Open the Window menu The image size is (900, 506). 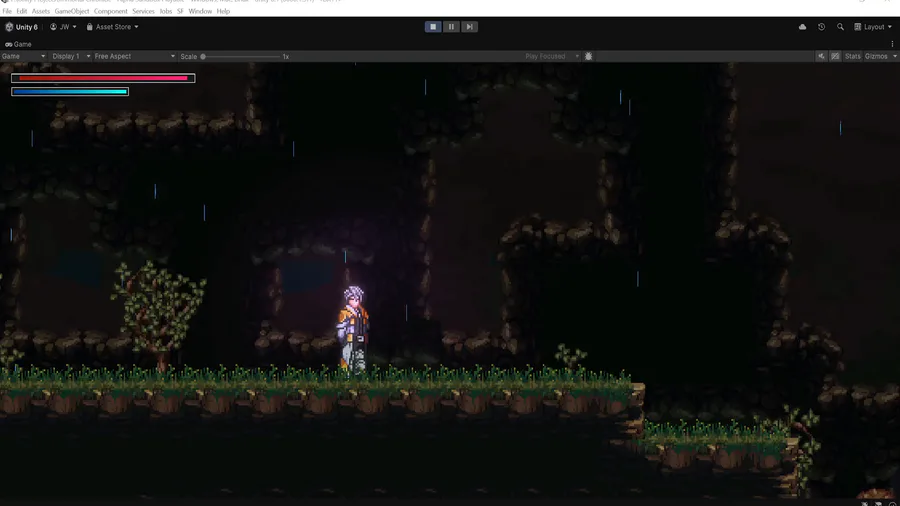click(200, 11)
